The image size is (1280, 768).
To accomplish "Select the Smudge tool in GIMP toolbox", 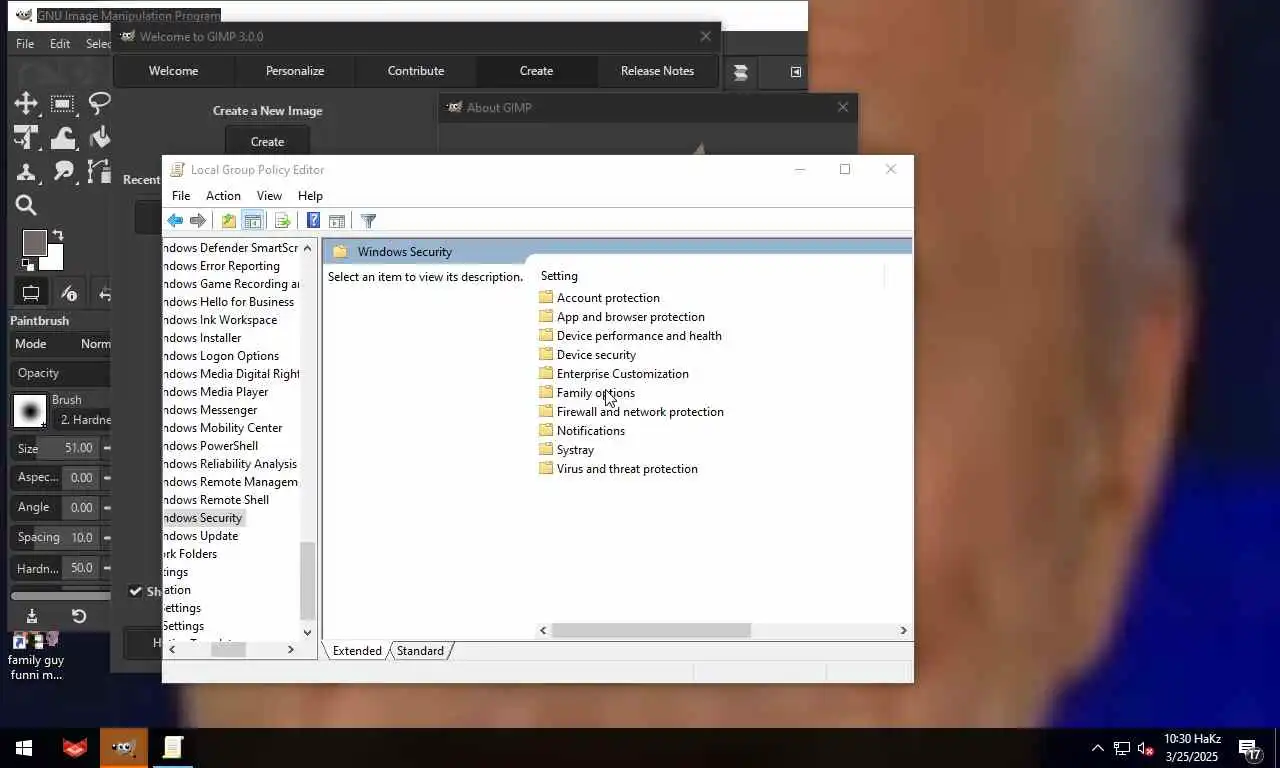I will [x=63, y=171].
